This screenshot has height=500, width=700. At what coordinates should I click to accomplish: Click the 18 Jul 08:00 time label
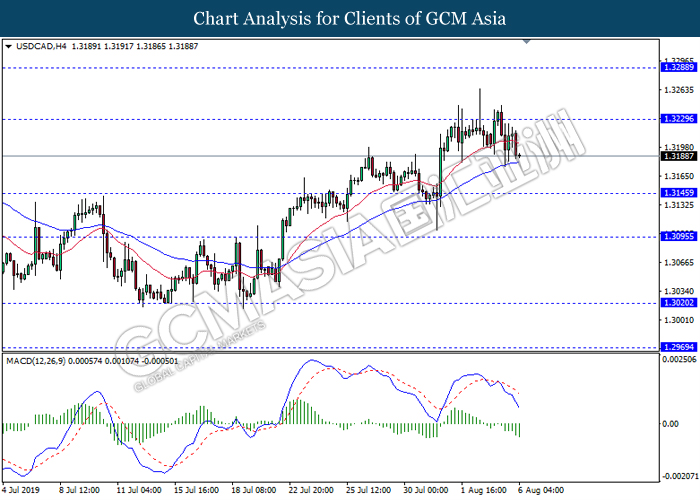click(254, 490)
